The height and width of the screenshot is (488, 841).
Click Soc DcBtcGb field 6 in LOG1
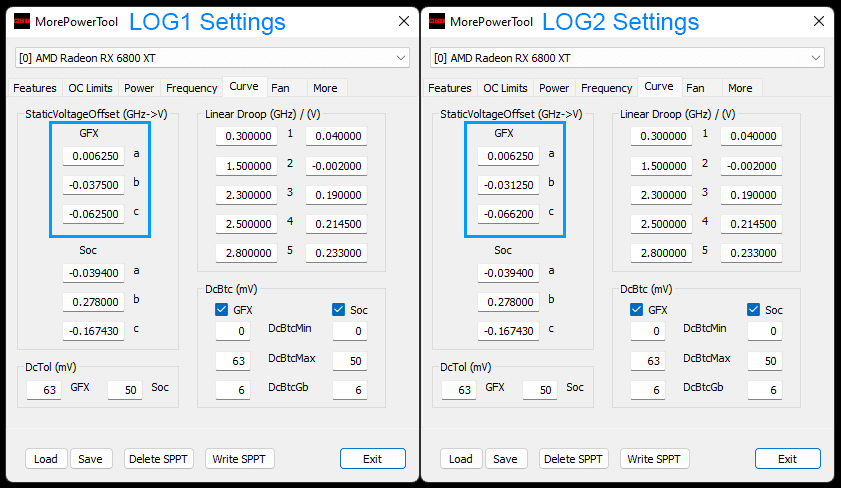pos(350,390)
